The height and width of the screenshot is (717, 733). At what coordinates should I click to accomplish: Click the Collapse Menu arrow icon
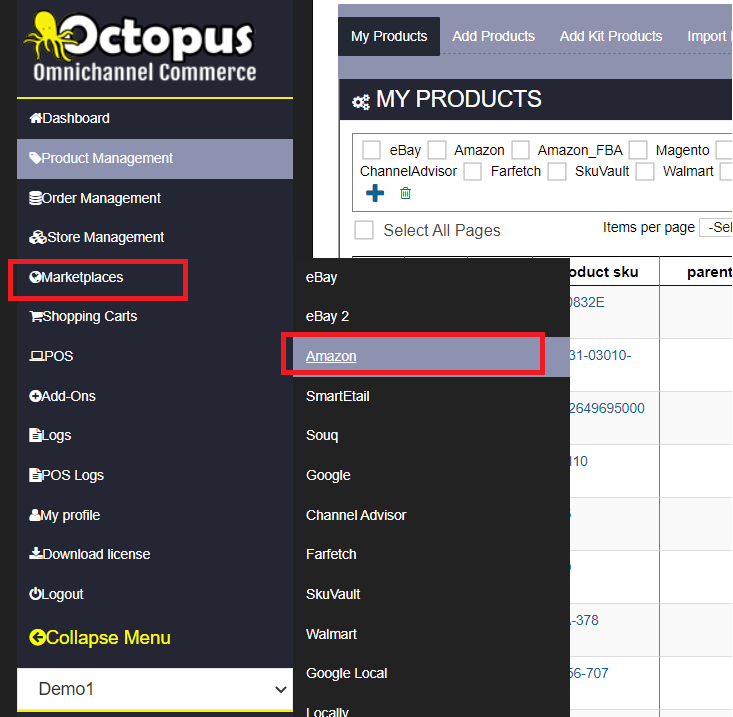[x=37, y=638]
